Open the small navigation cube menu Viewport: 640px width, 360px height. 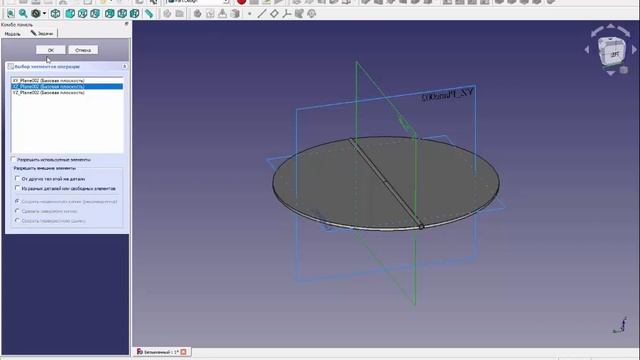[624, 70]
